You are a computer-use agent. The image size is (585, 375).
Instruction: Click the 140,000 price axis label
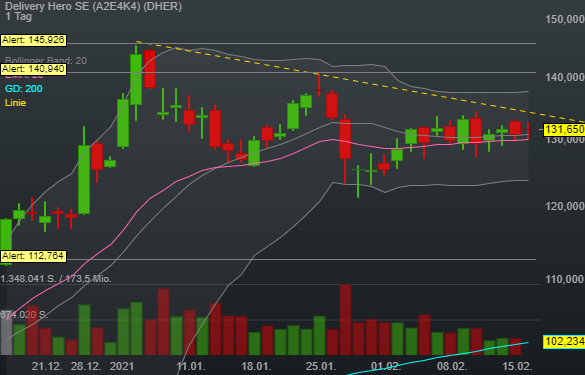(x=565, y=77)
